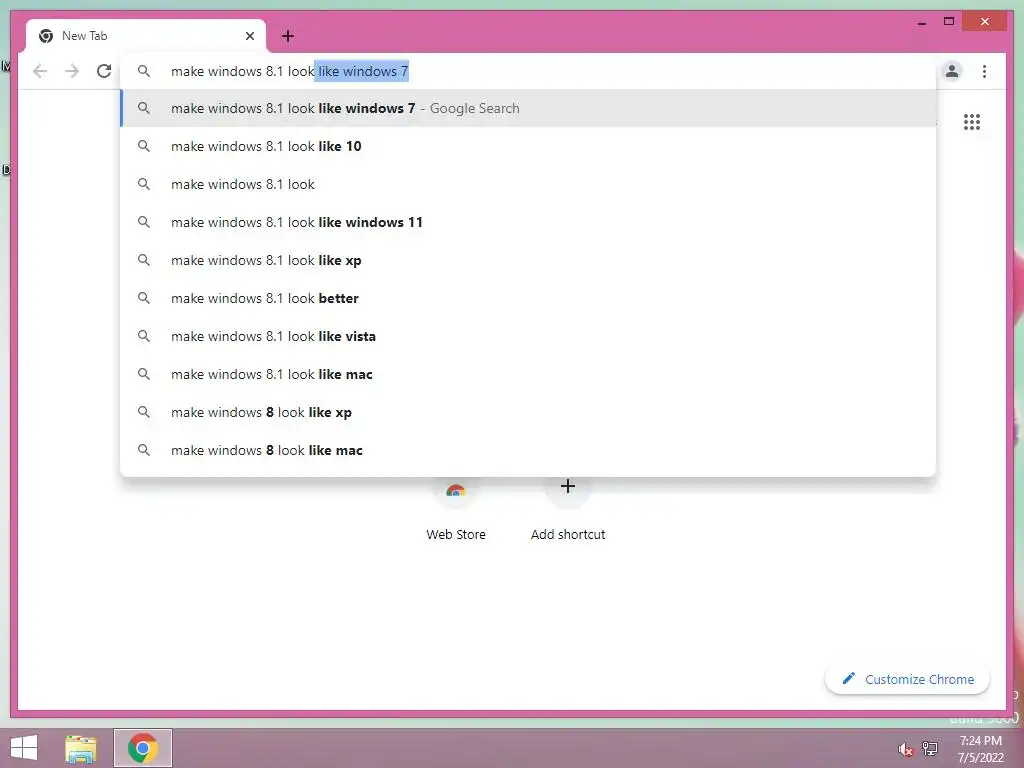Choose suggestion 'look like vista'

(528, 336)
